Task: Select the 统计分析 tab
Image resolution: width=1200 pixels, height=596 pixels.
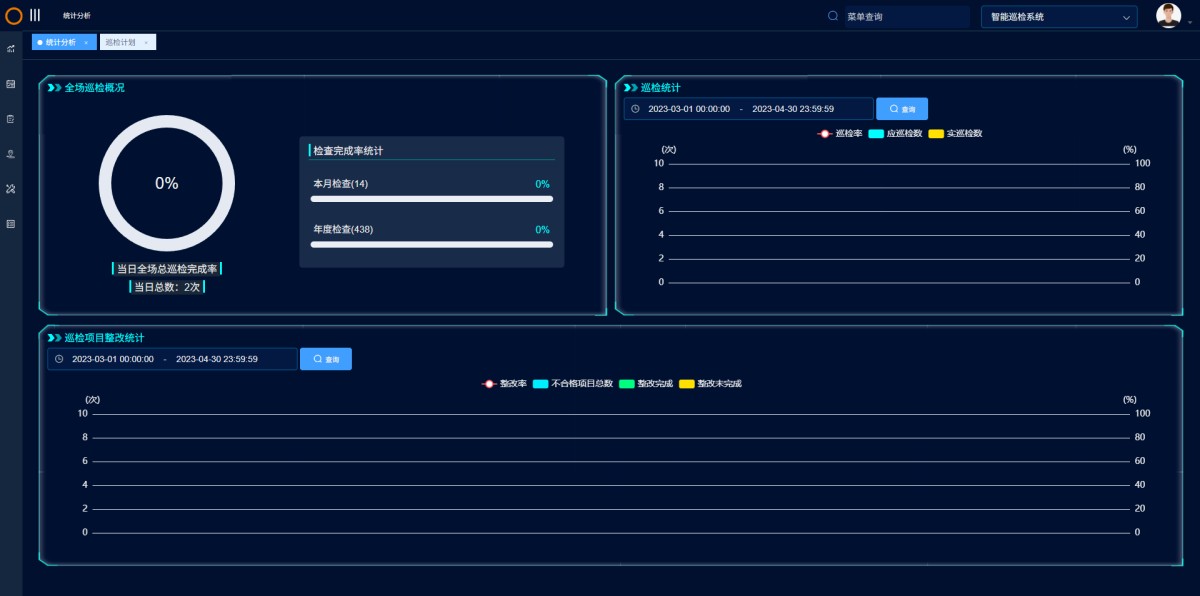Action: pos(61,42)
